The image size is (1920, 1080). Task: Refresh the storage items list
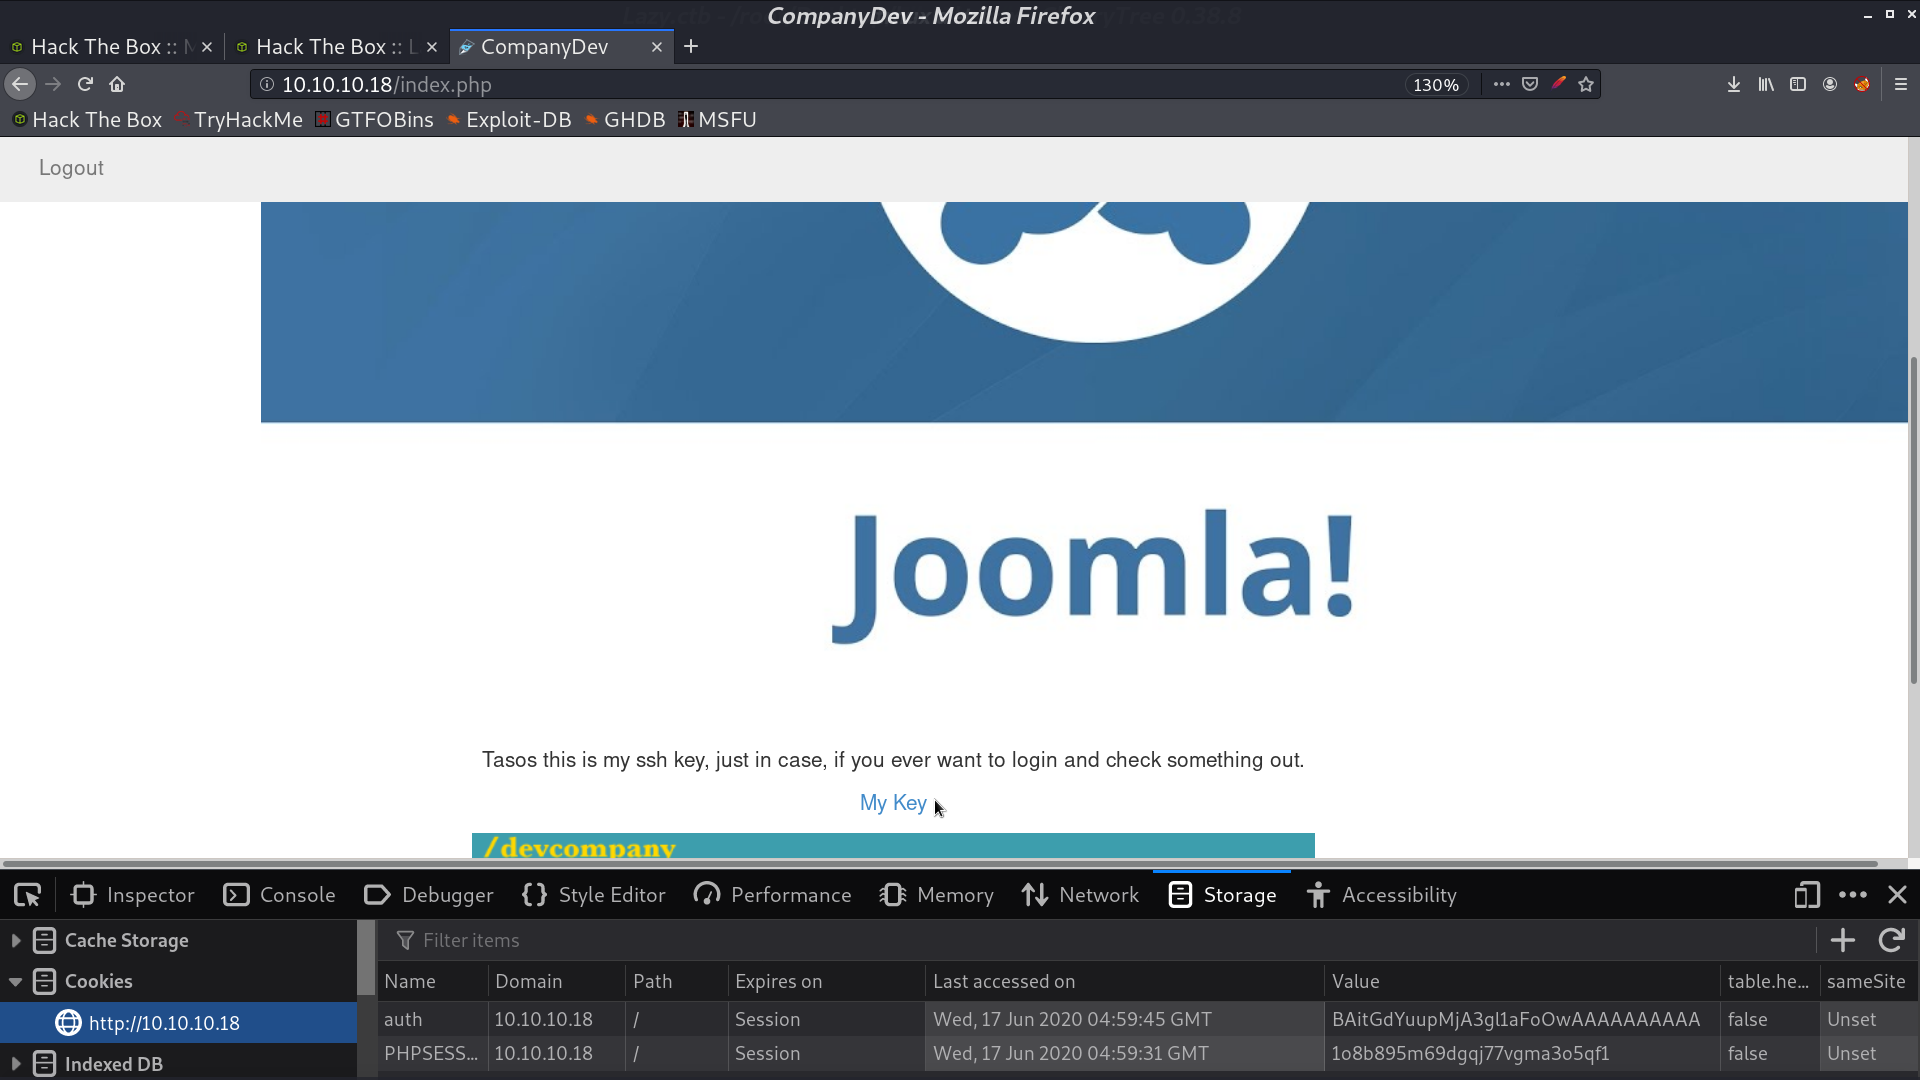click(1891, 940)
